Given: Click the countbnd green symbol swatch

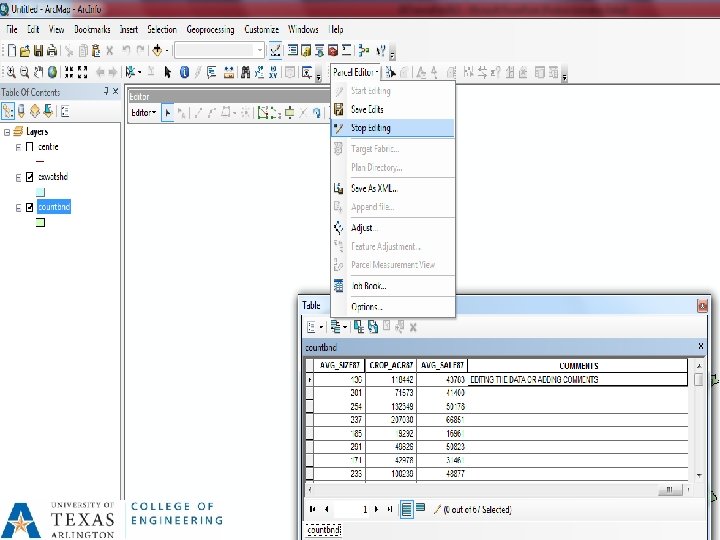Looking at the screenshot, I should (x=40, y=223).
